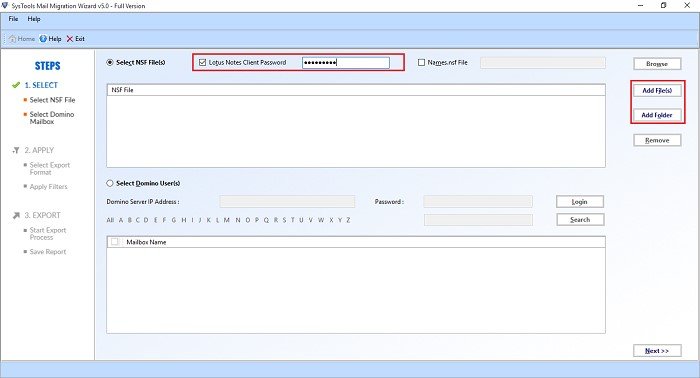Enable the Names.nsf File checkbox
This screenshot has height=378, width=700.
click(x=421, y=62)
